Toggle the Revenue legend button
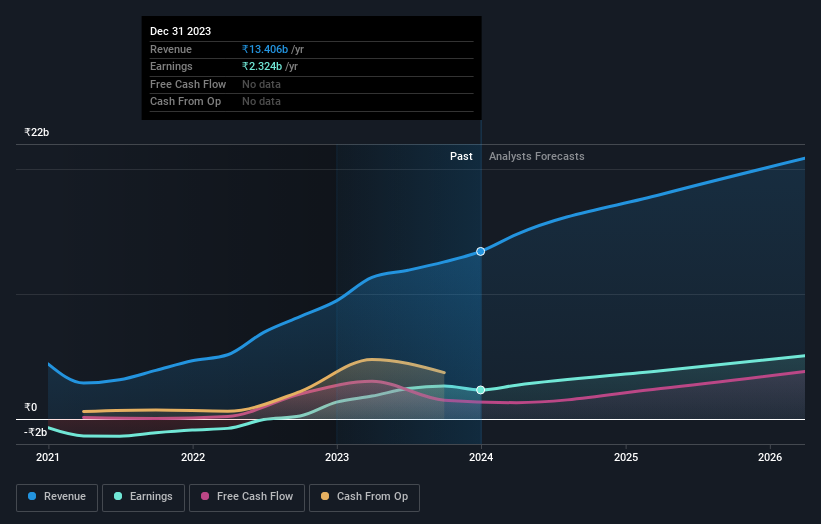Viewport: 821px width, 524px height. click(x=57, y=497)
